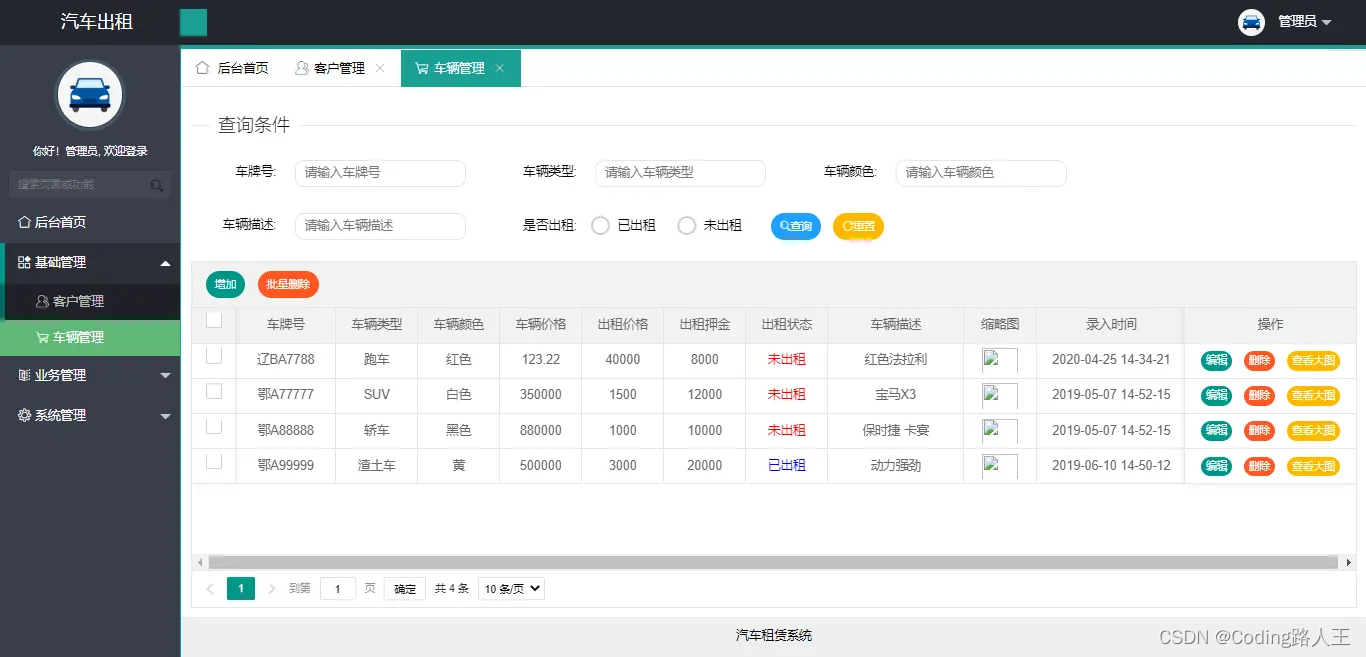The width and height of the screenshot is (1366, 657).
Task: Click the thumbnail image for 鄂A77777
Action: (1000, 396)
